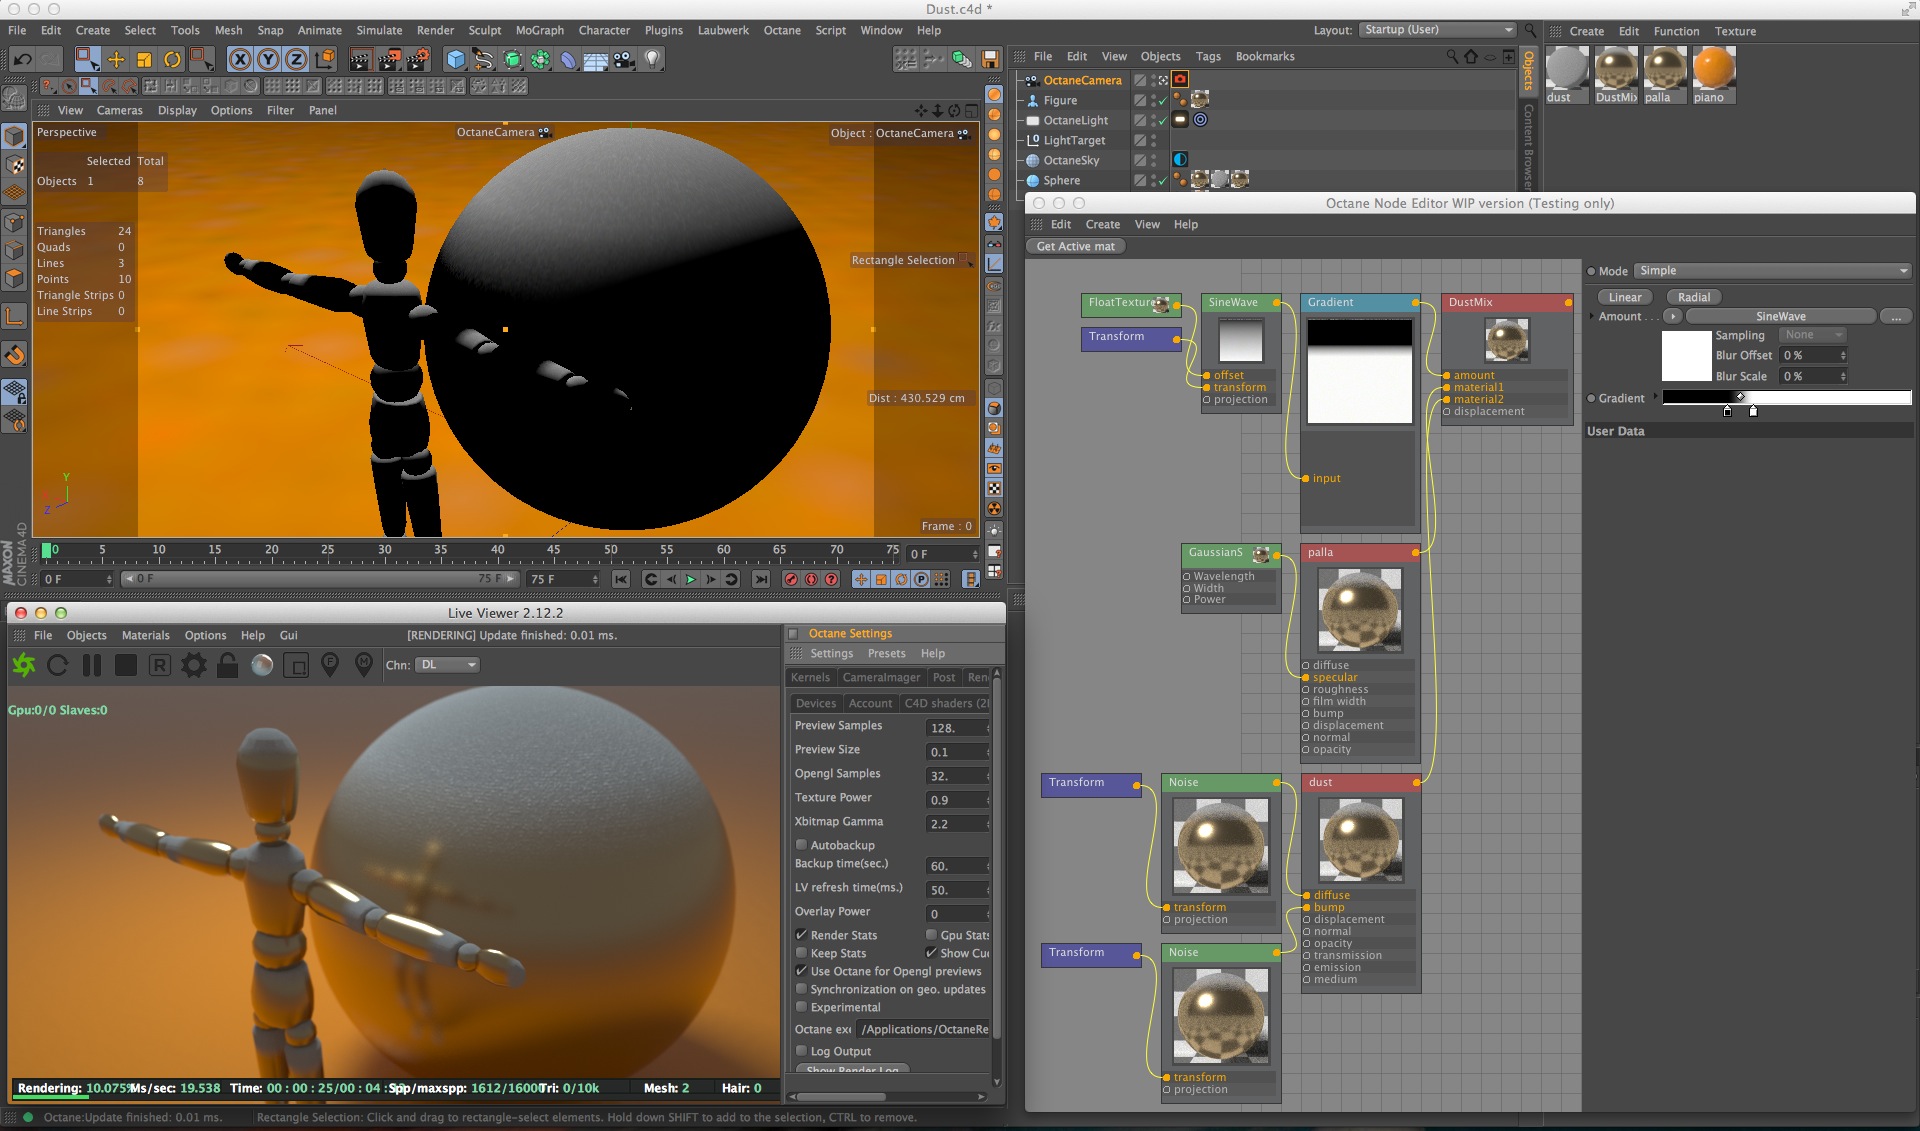This screenshot has height=1131, width=1920.
Task: Toggle X axis lock button
Action: 240,59
